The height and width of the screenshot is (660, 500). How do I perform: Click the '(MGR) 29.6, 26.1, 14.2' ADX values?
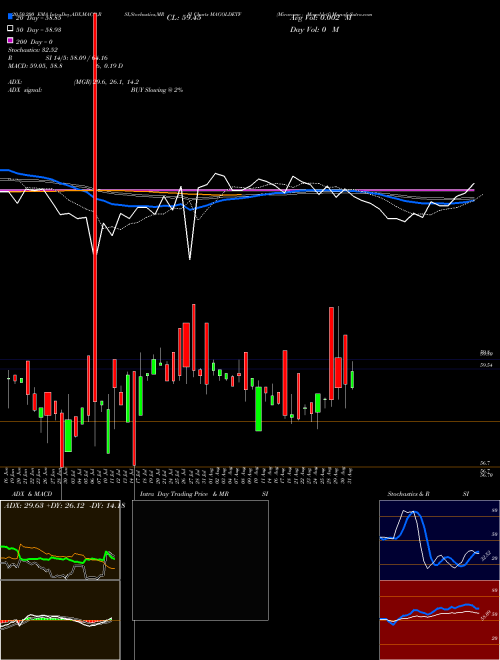tap(106, 82)
